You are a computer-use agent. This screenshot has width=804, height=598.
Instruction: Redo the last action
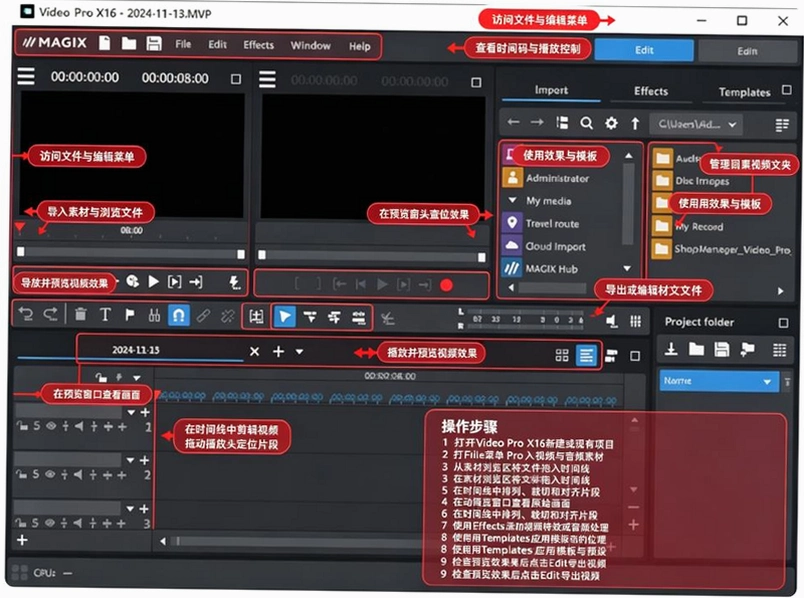point(50,314)
